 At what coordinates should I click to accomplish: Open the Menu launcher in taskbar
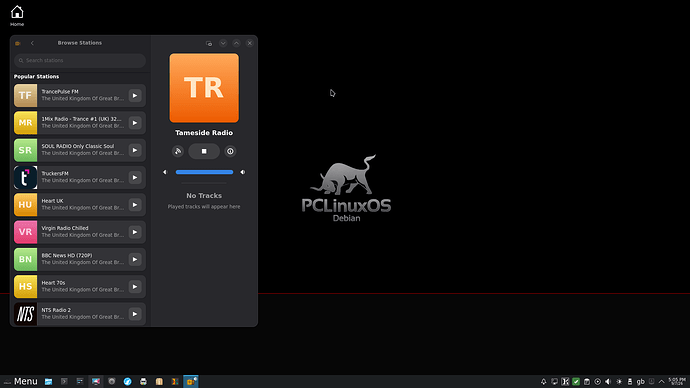pyautogui.click(x=21, y=381)
